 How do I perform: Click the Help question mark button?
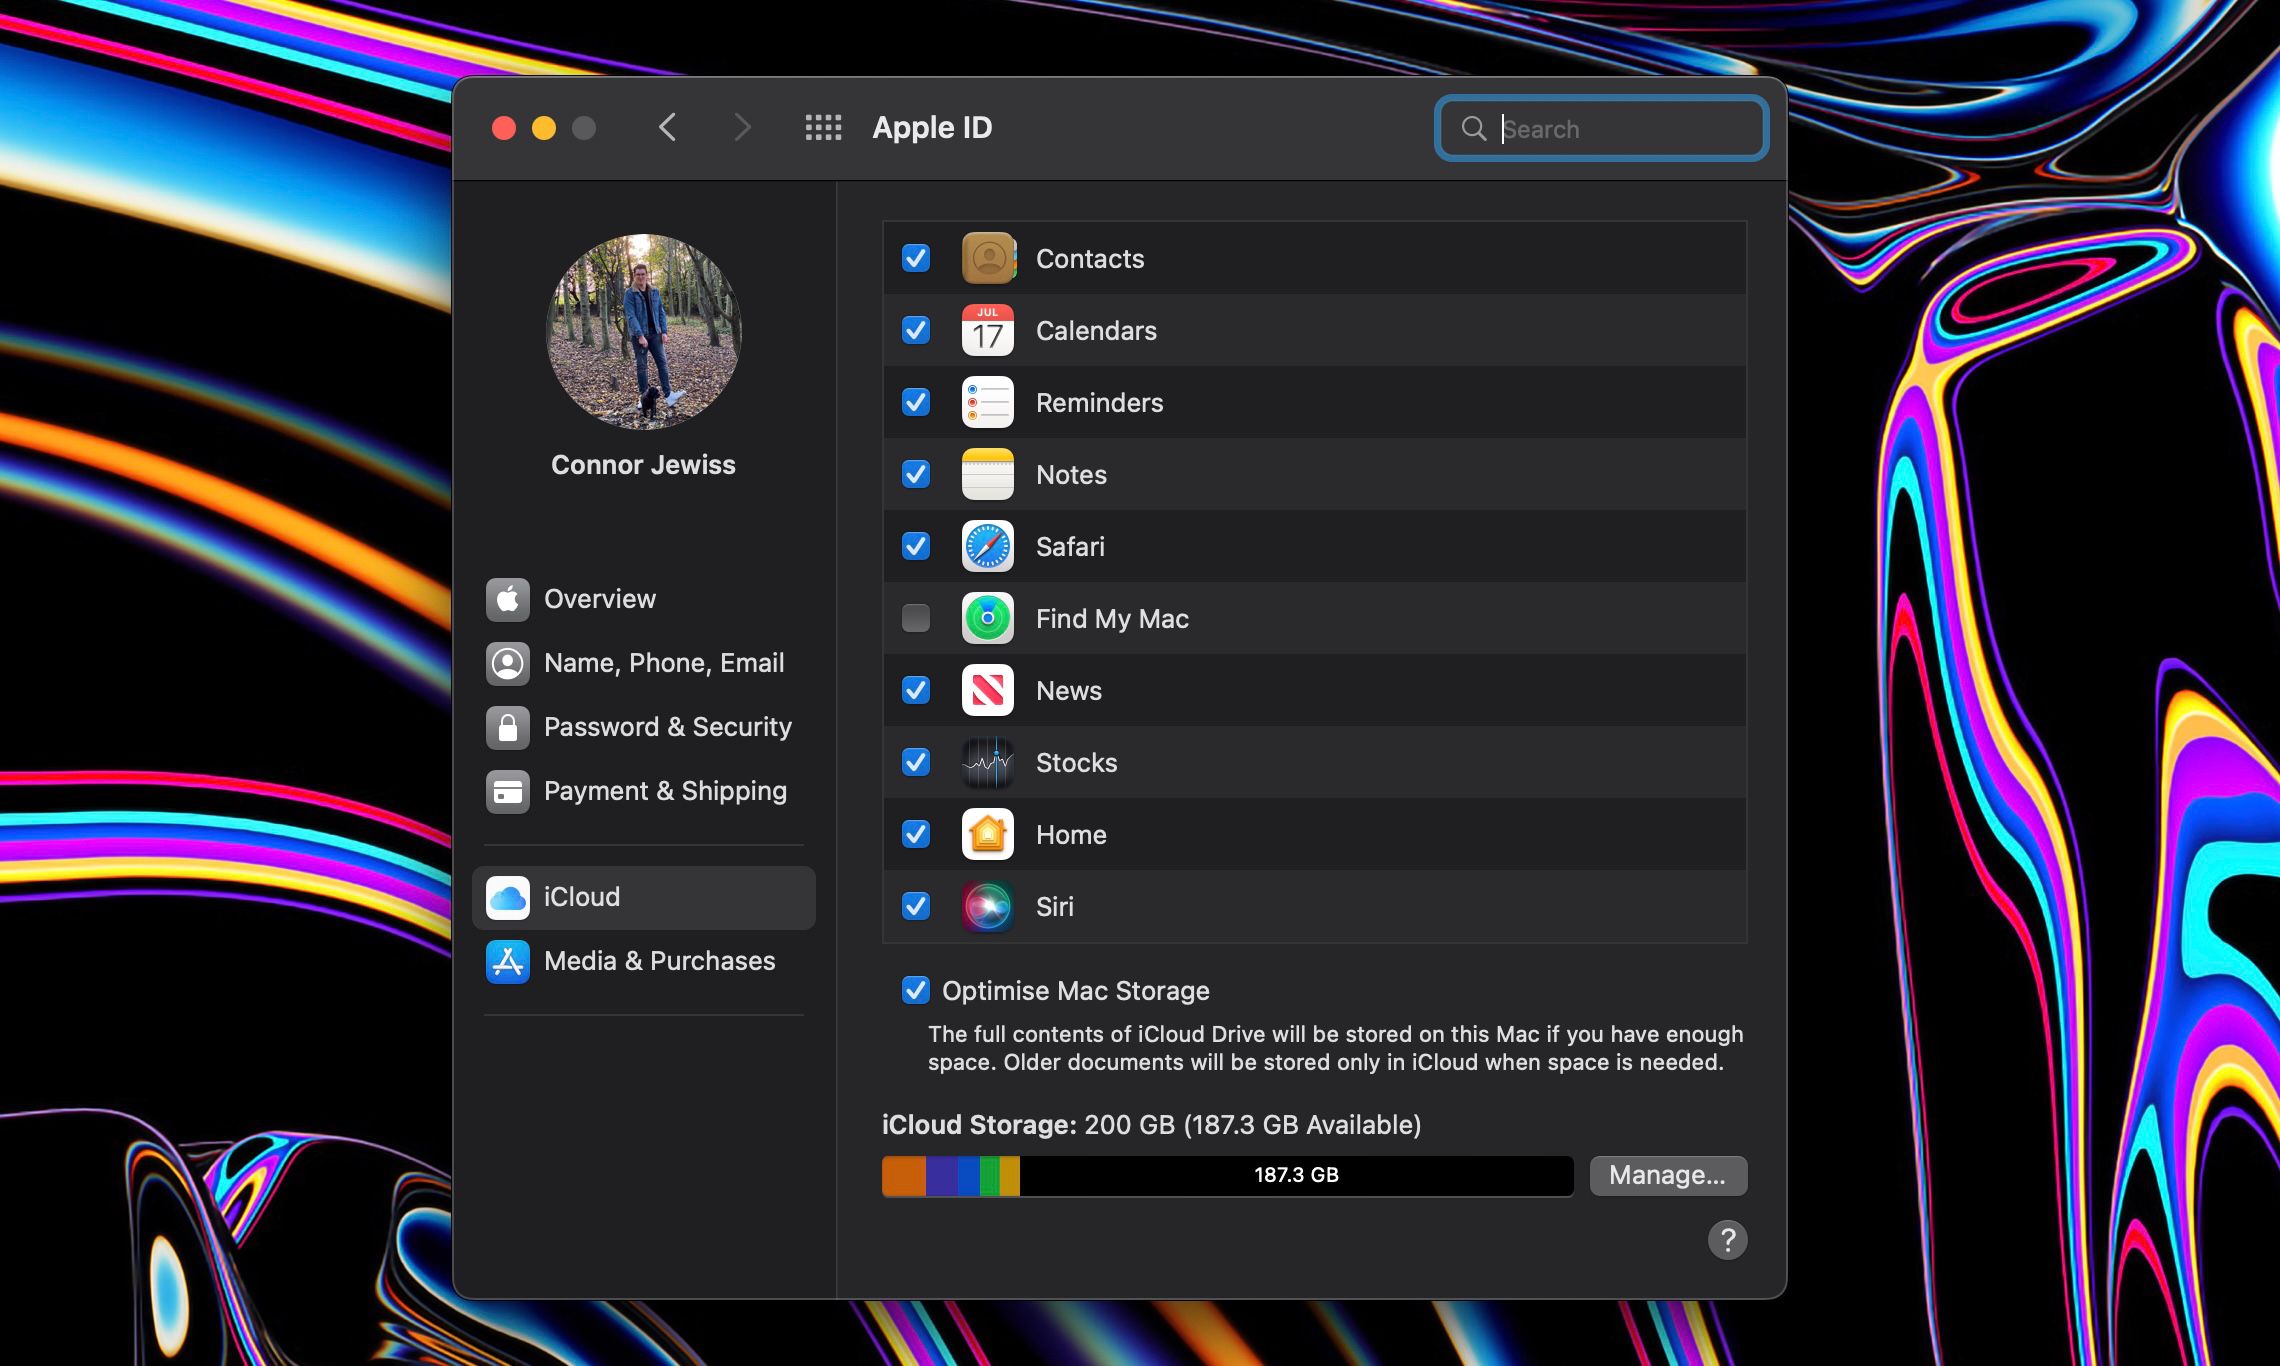tap(1727, 1241)
